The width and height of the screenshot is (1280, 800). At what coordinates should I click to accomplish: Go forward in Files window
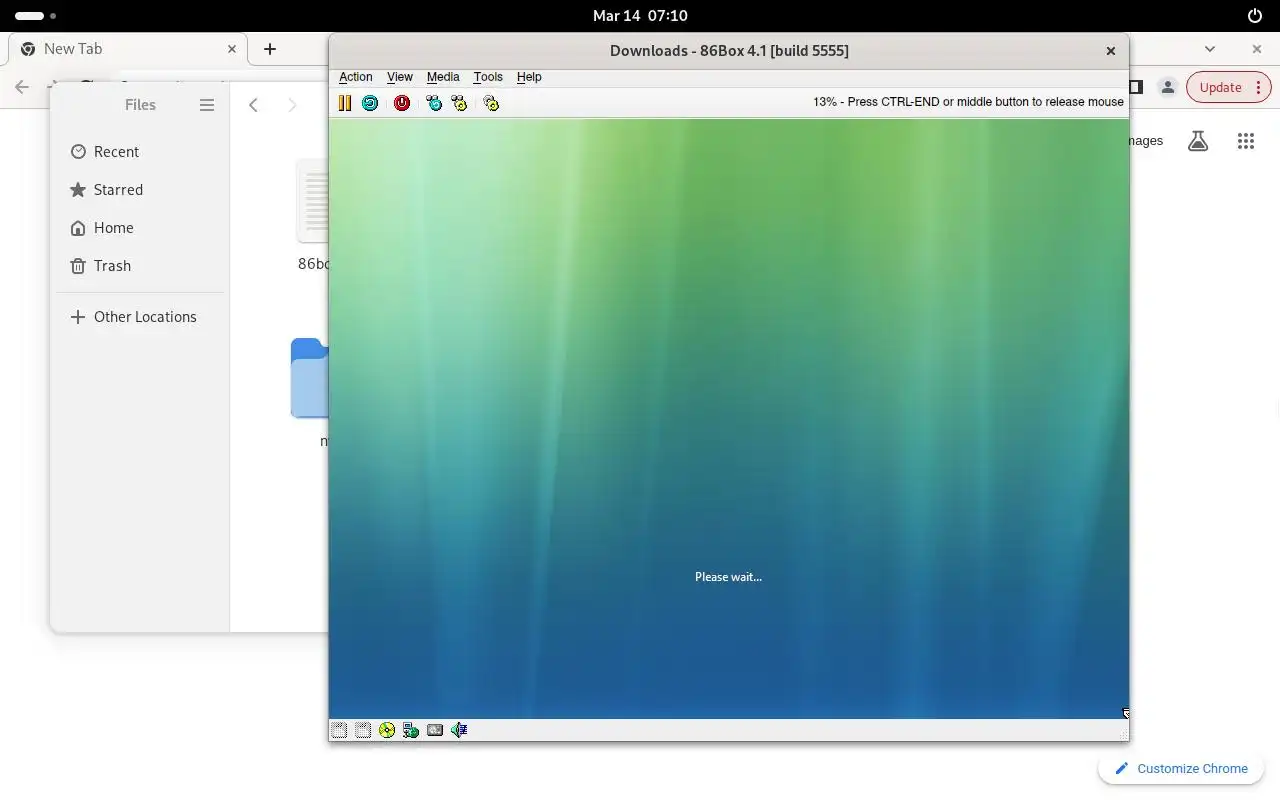292,105
